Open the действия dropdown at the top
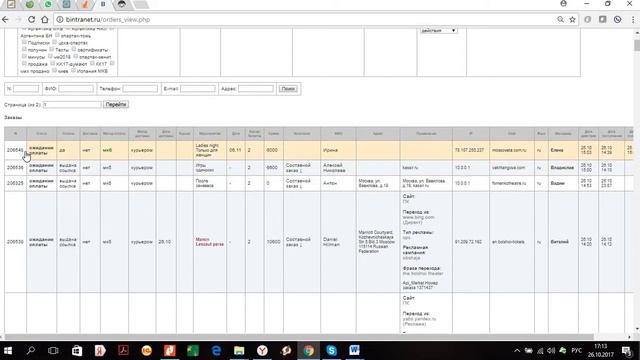This screenshot has width=640, height=360. 438,31
